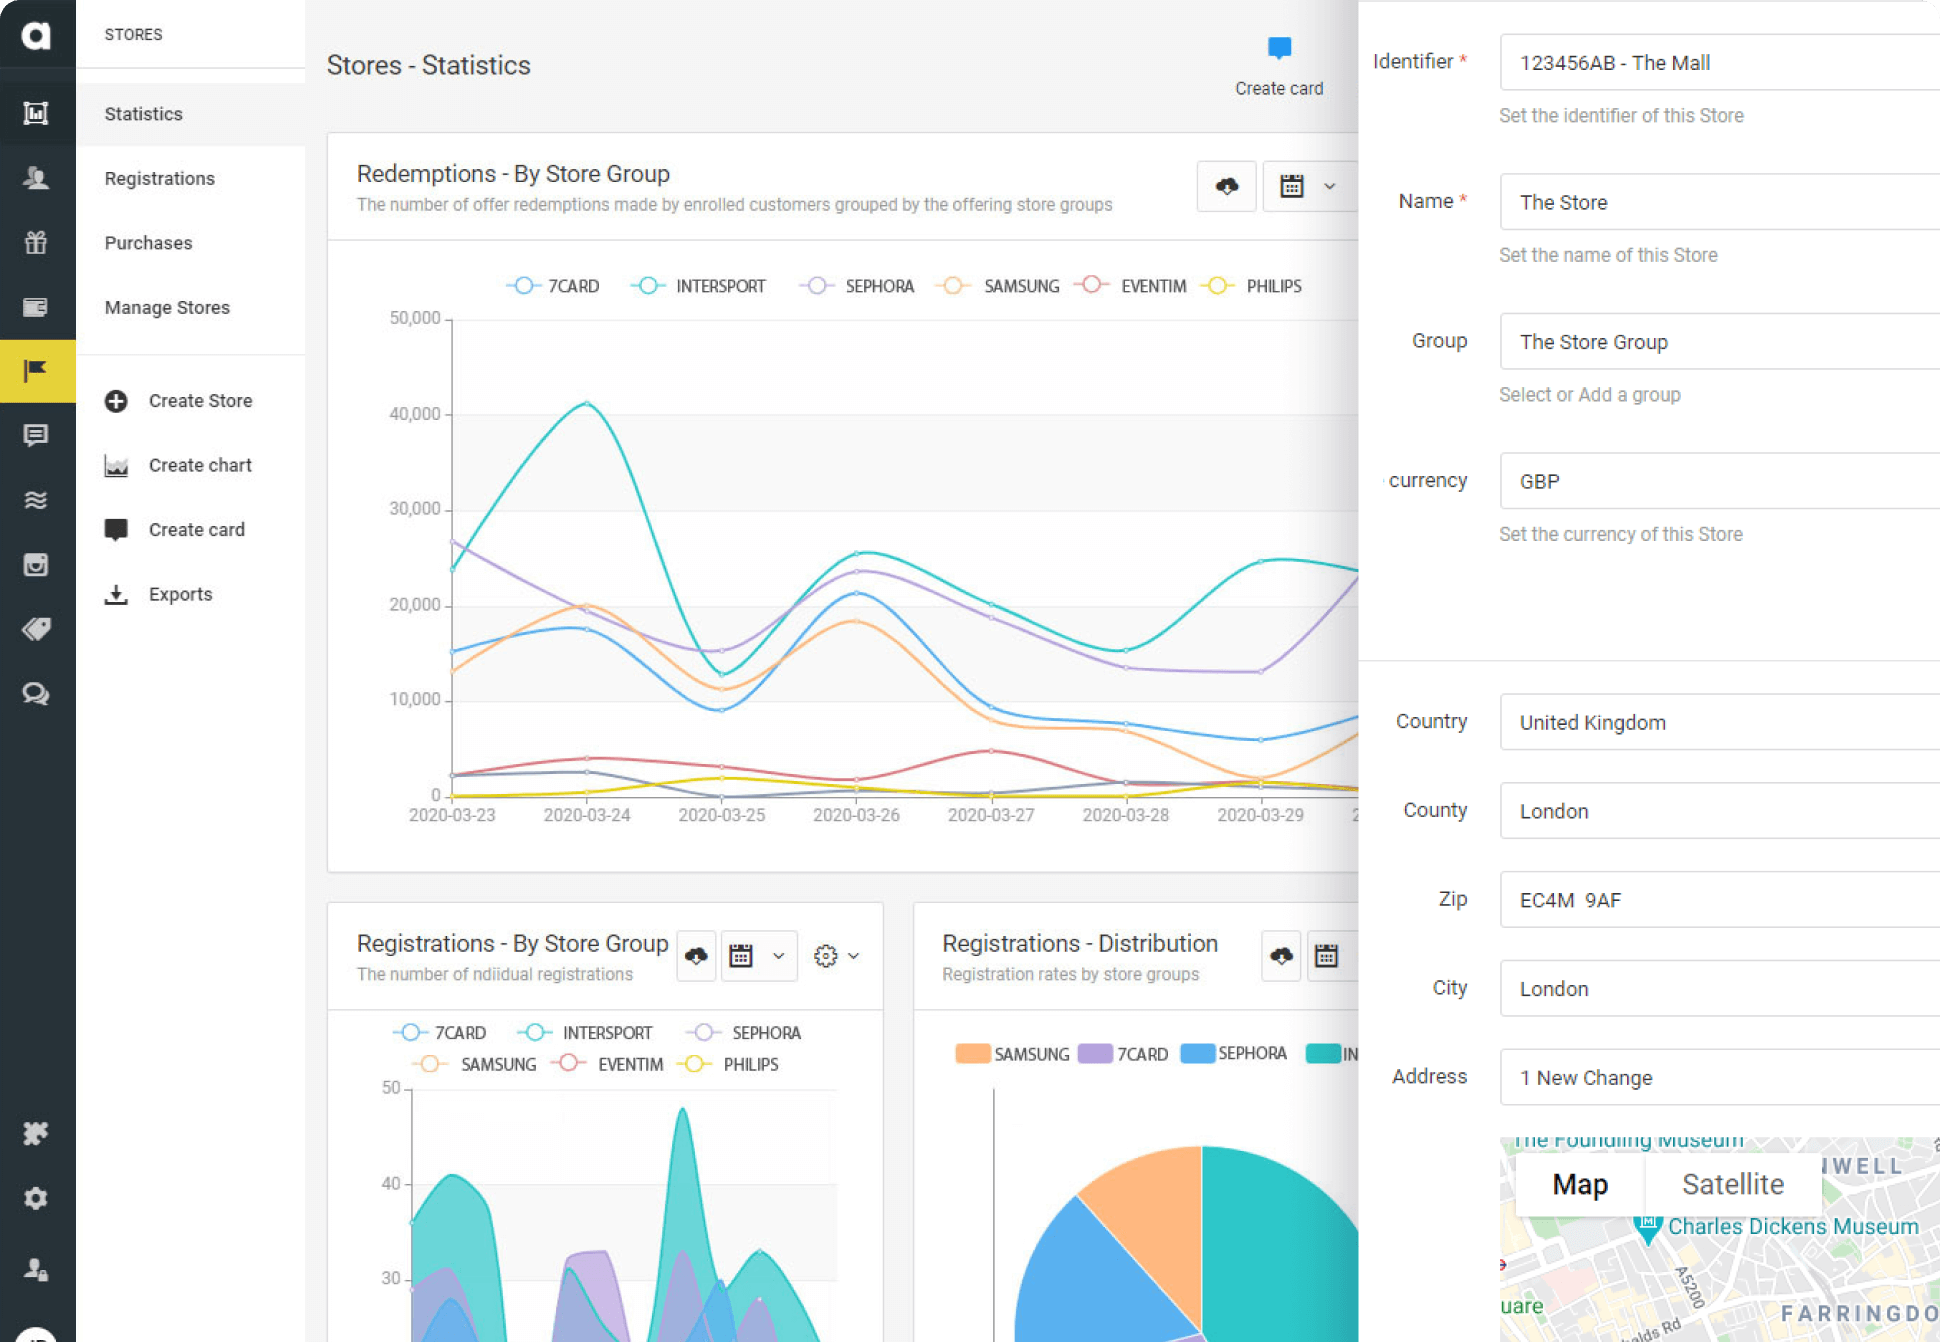Open the chat bubbles icon in sidebar
Viewport: 1940px width, 1342px height.
(36, 694)
